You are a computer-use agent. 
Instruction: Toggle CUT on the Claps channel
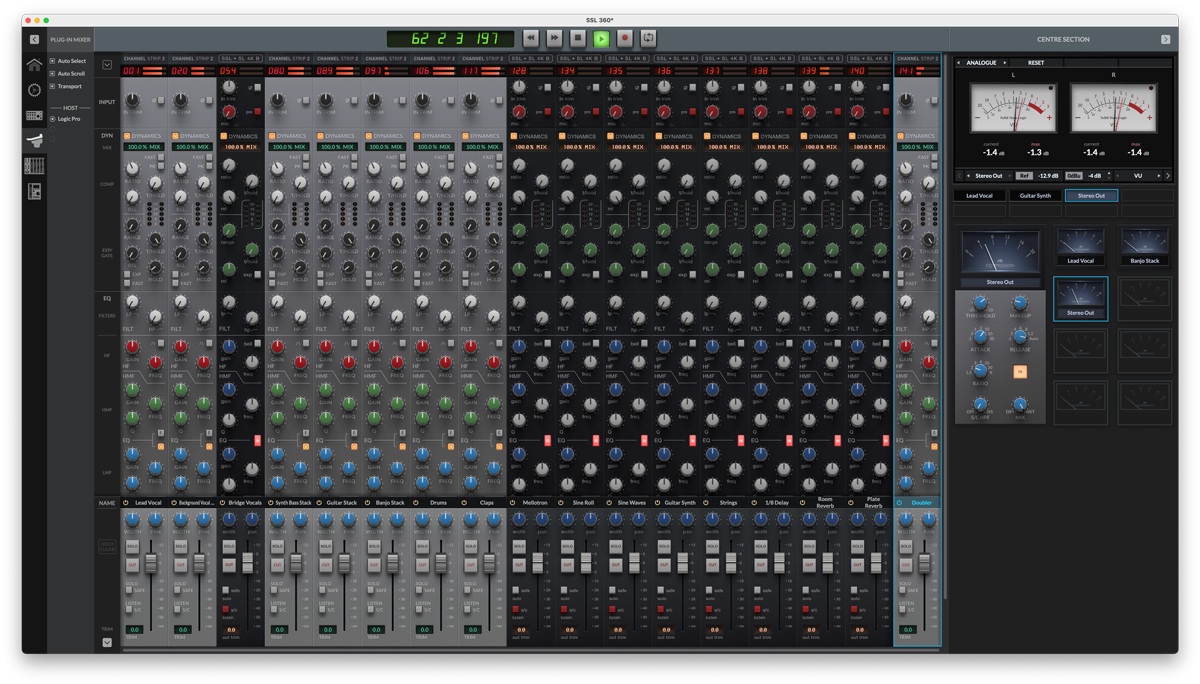(471, 565)
